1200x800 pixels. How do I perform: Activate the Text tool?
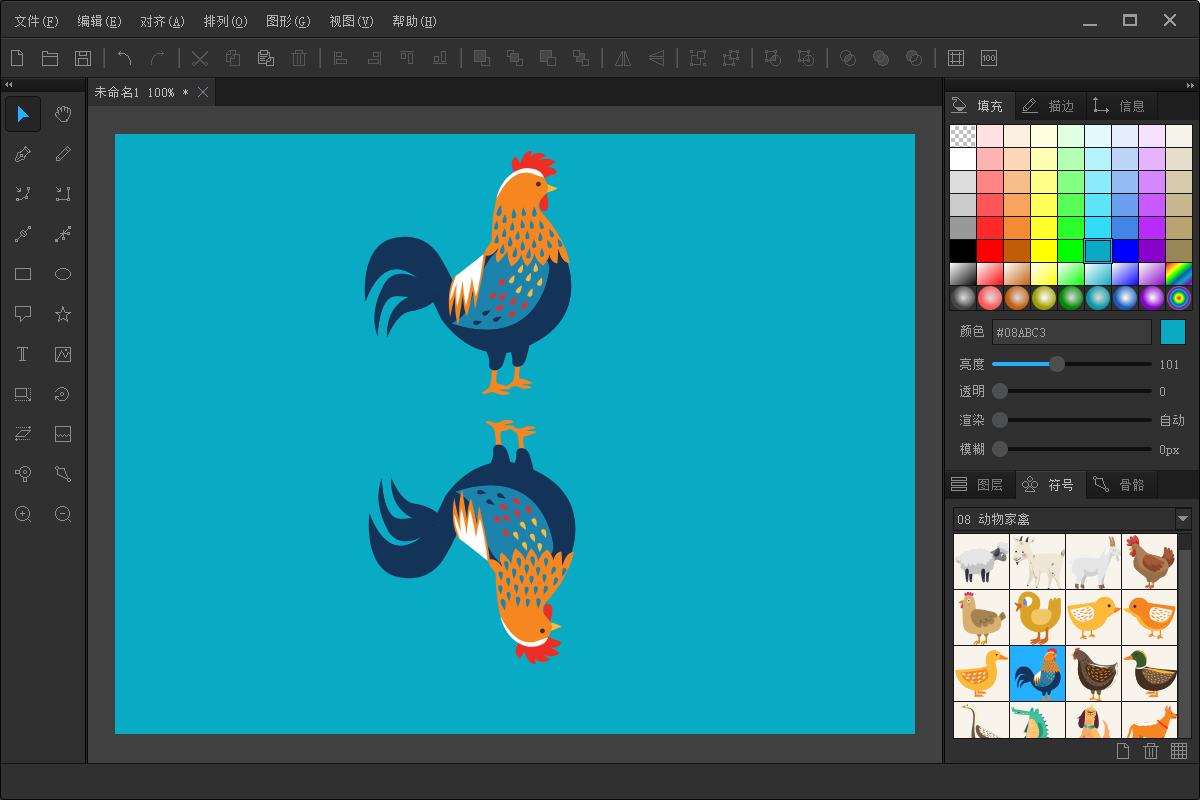coord(23,354)
